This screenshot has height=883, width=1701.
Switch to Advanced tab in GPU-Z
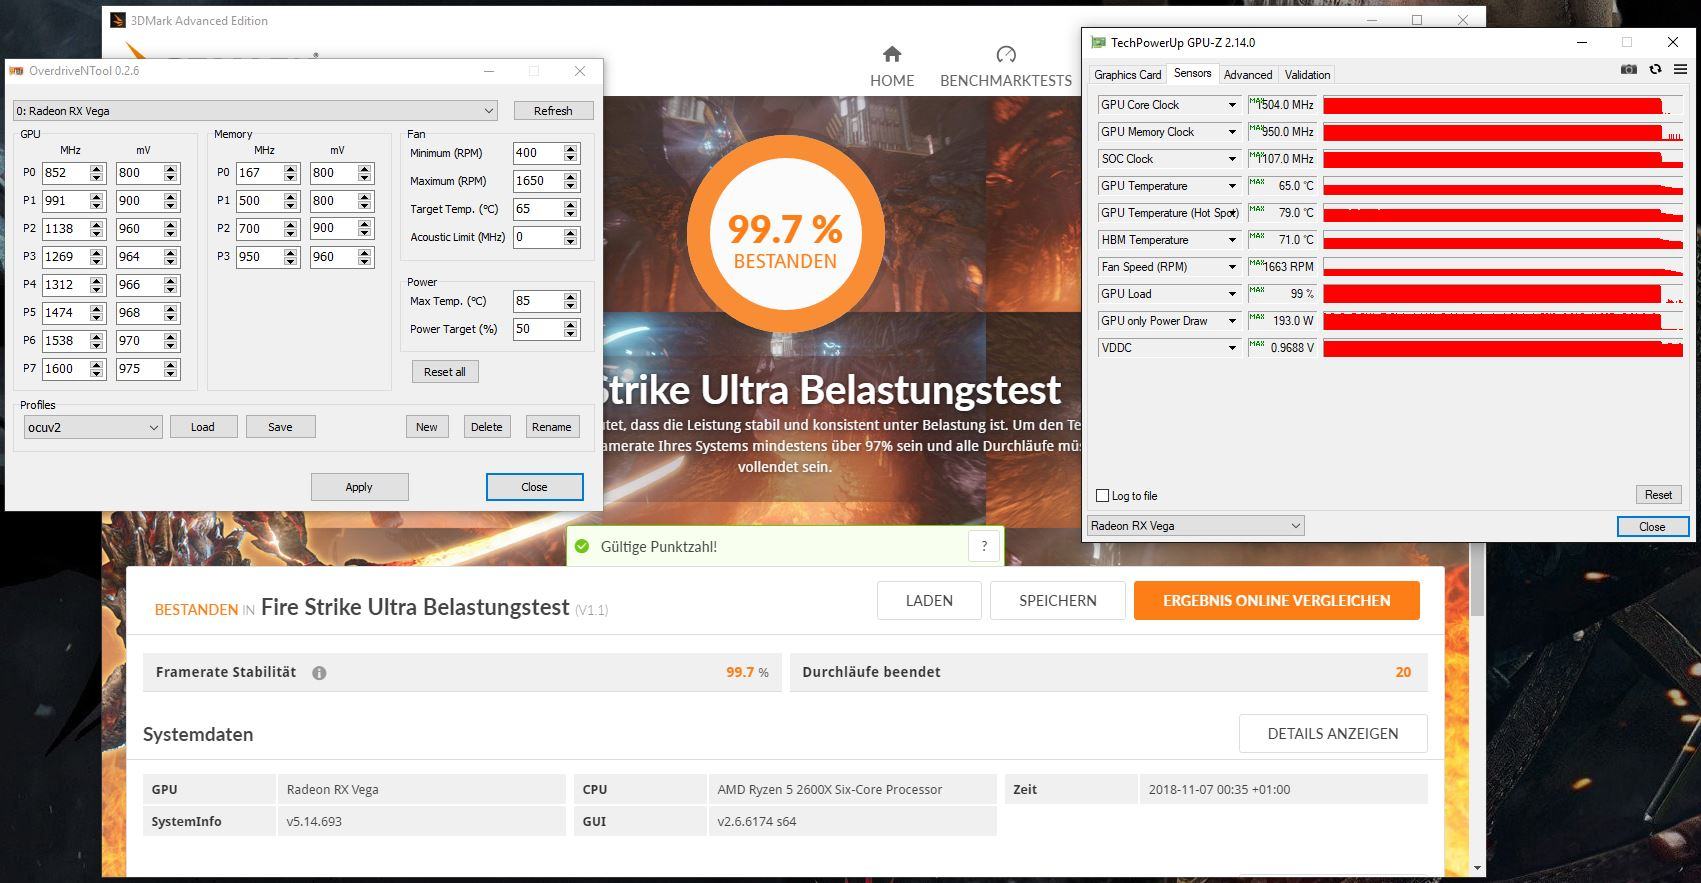pos(1248,75)
